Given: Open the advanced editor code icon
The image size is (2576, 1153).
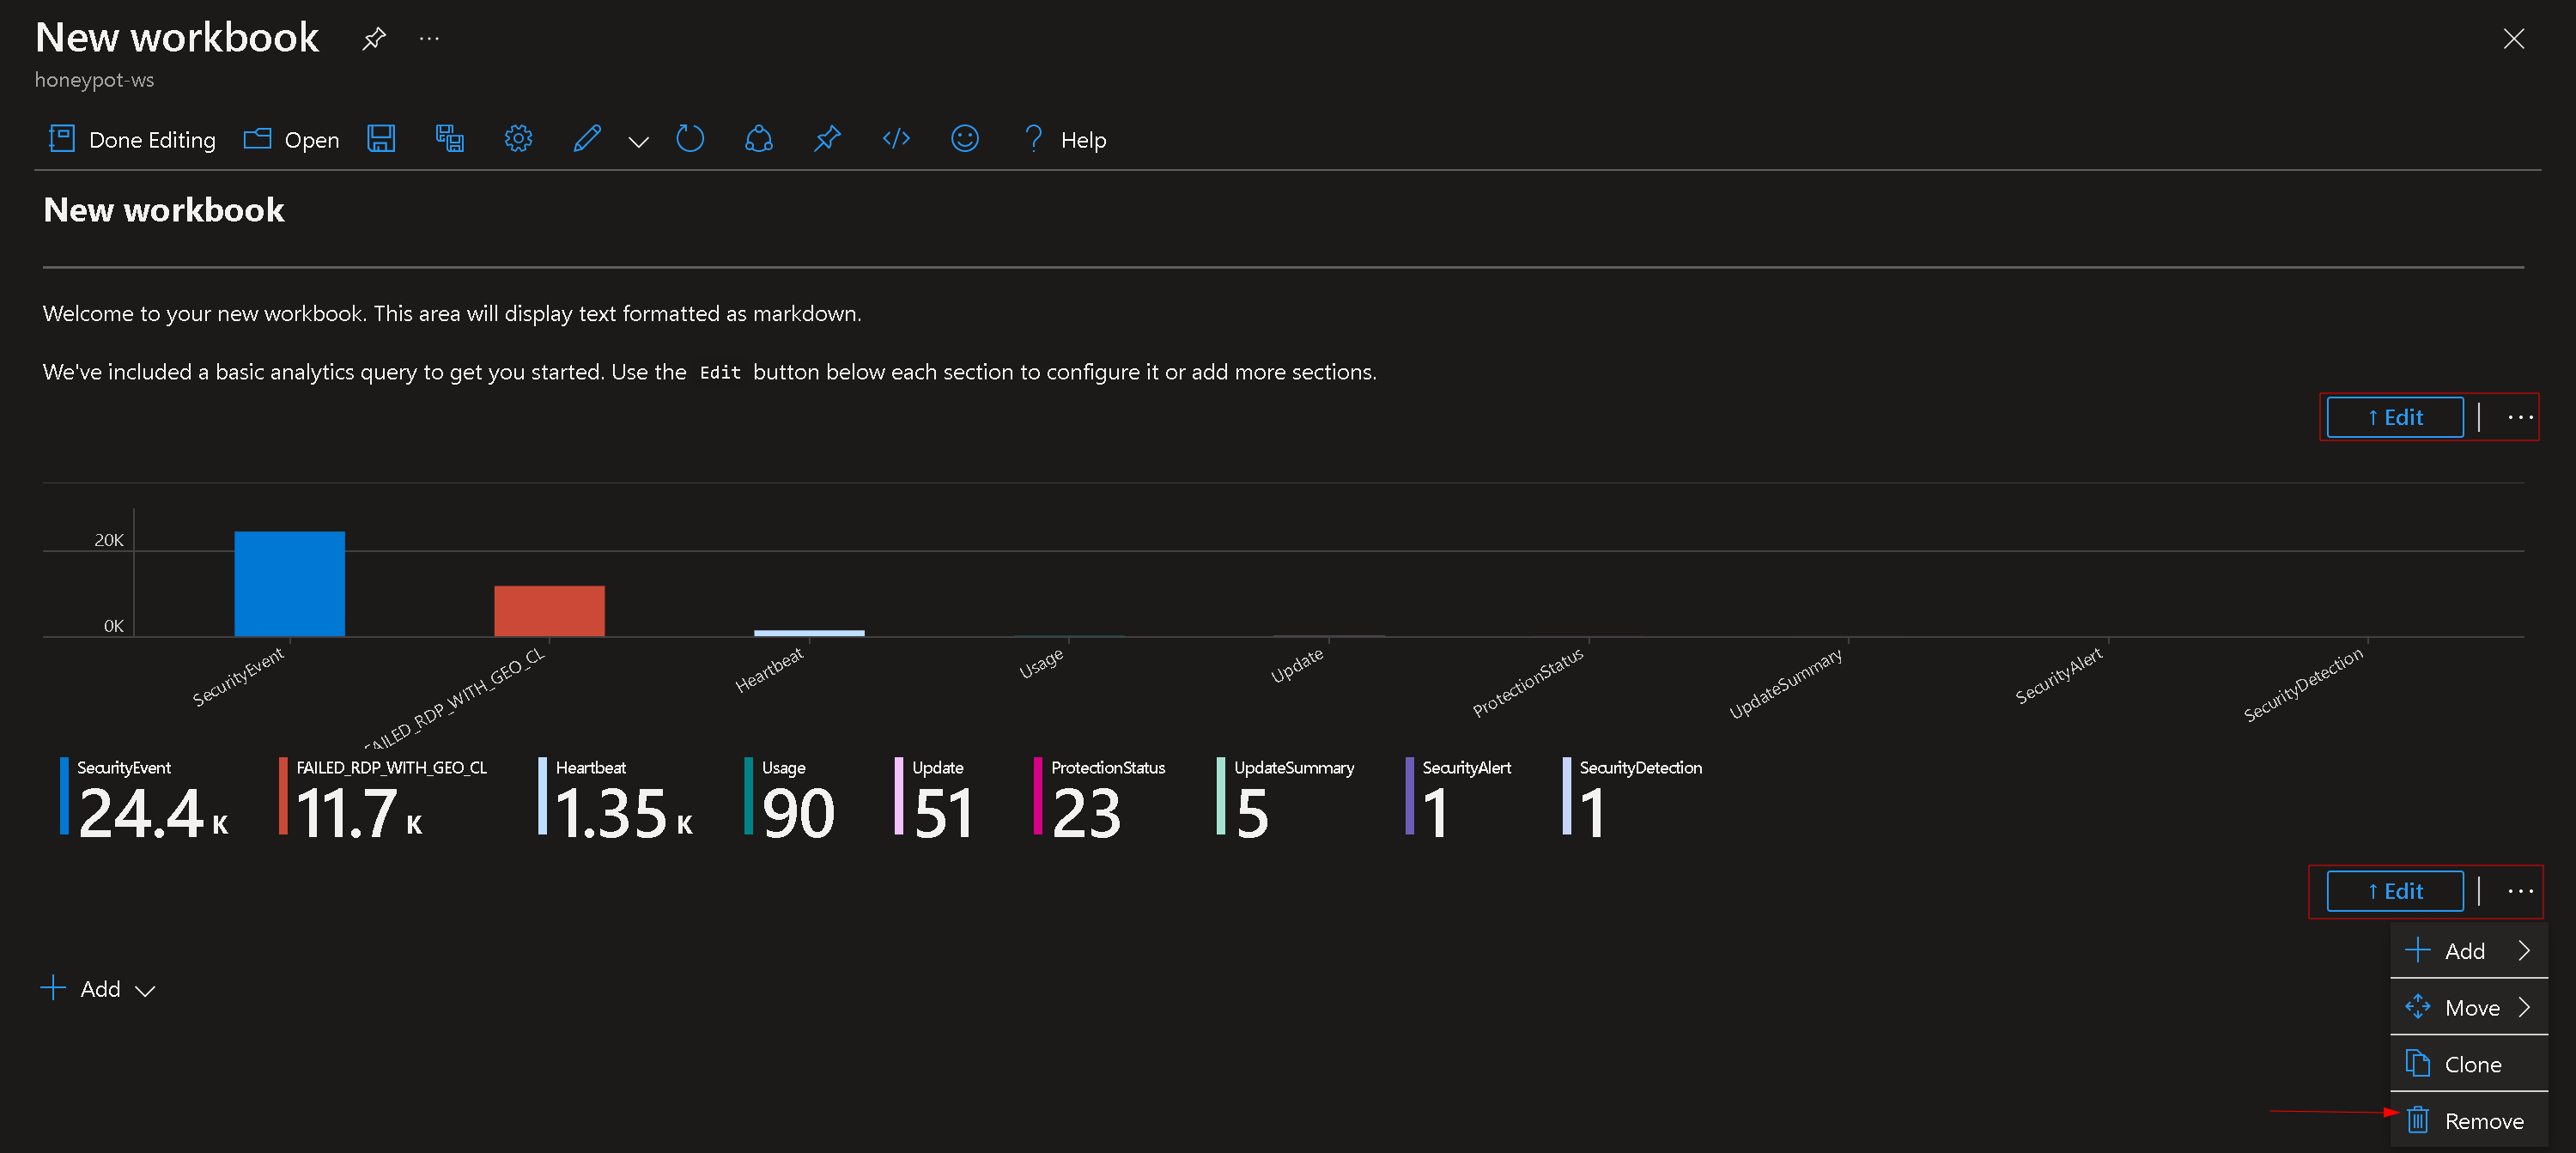Looking at the screenshot, I should click(896, 139).
